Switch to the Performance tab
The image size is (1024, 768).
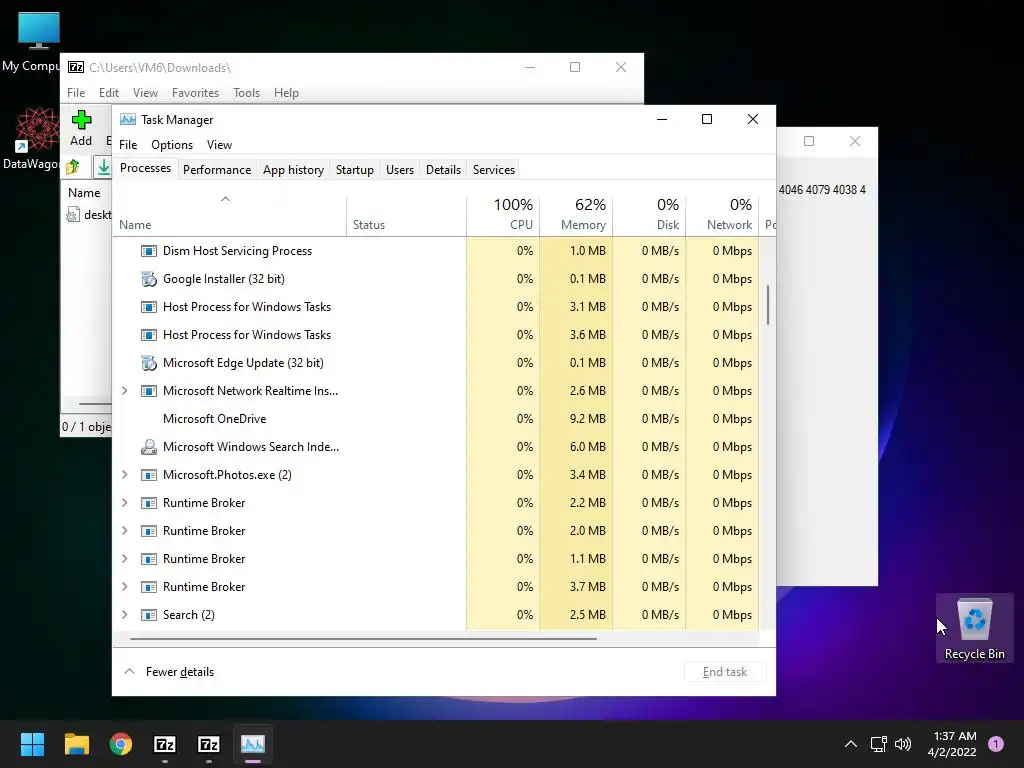click(x=217, y=170)
